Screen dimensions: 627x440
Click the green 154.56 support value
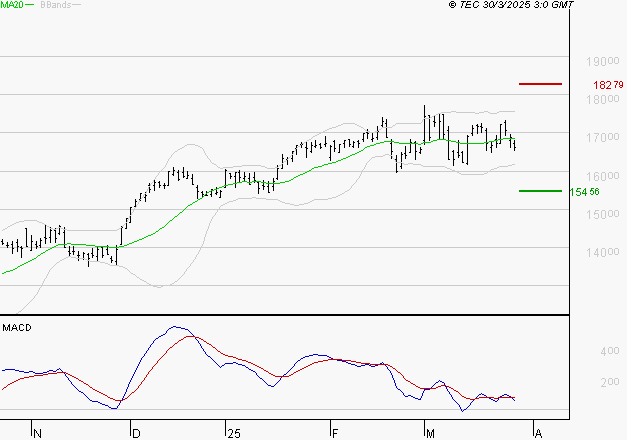(x=585, y=192)
